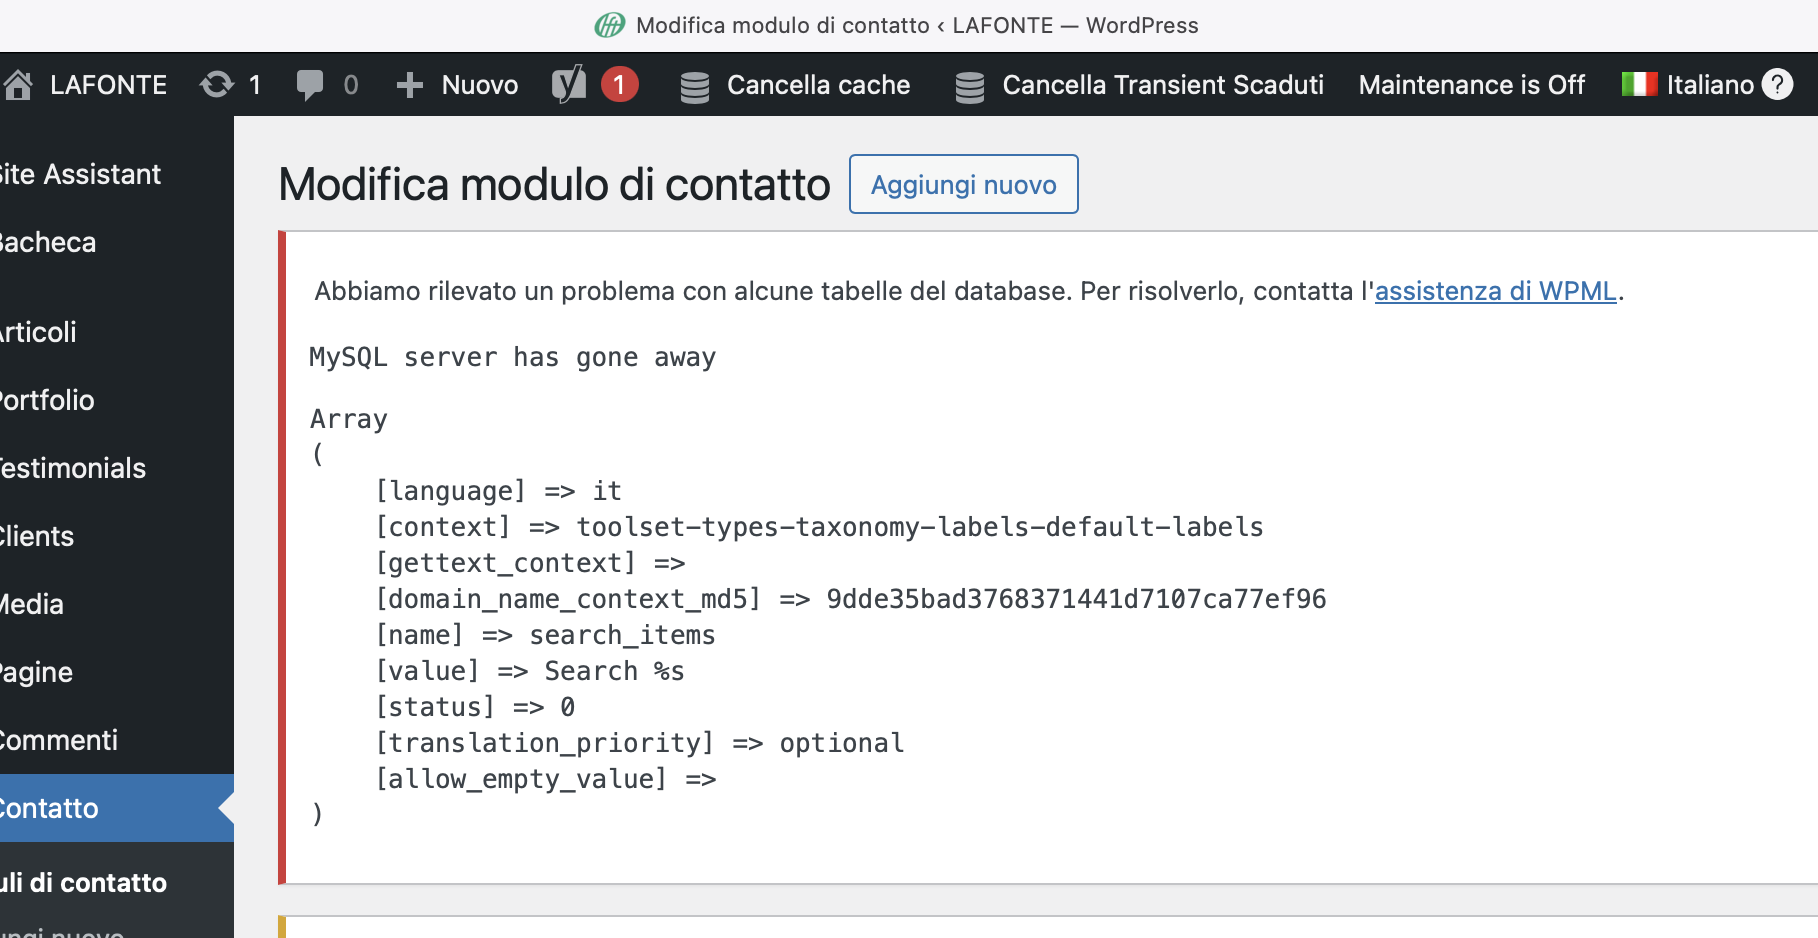Screen dimensions: 1818x938
Task: Open Commenti in sidebar
Action: [x=59, y=740]
